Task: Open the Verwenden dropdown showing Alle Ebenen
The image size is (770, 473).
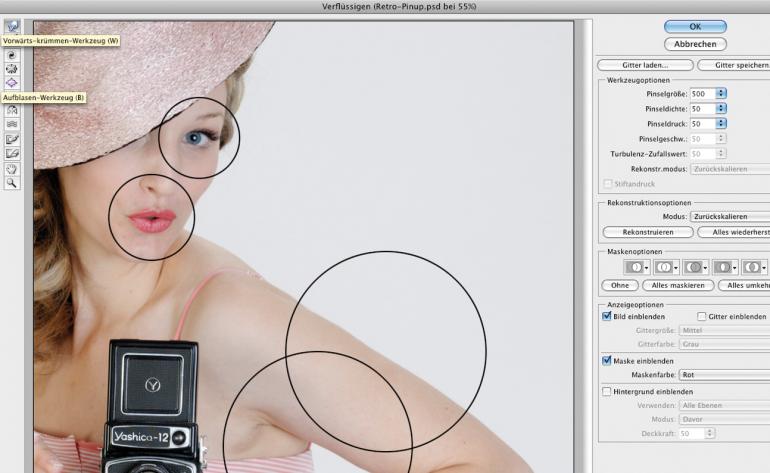Action: pos(724,405)
